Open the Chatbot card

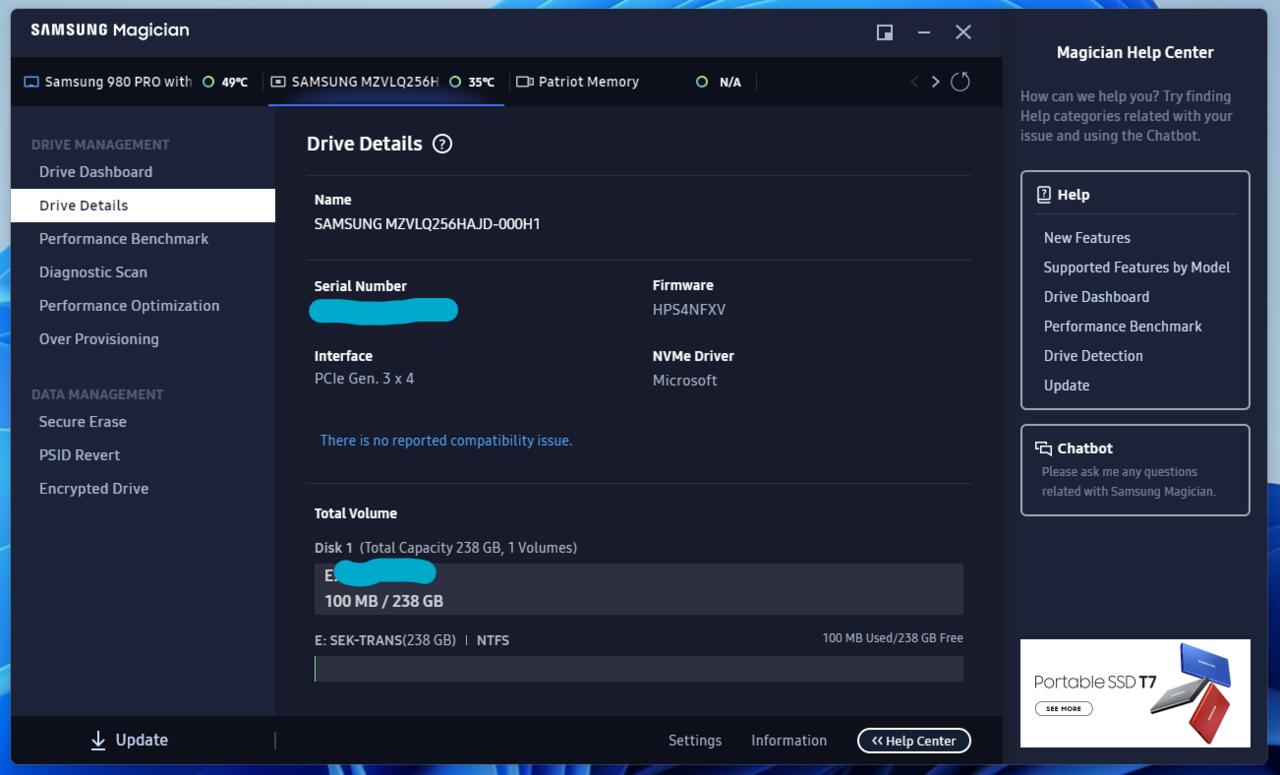pyautogui.click(x=1135, y=470)
